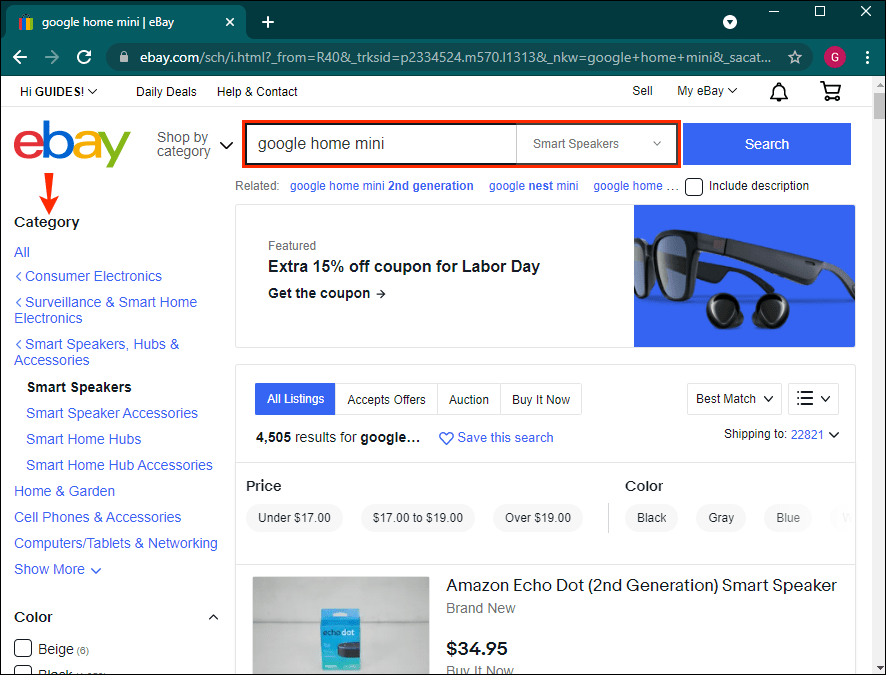
Task: Open the Shop by category dropdown
Action: (x=194, y=145)
